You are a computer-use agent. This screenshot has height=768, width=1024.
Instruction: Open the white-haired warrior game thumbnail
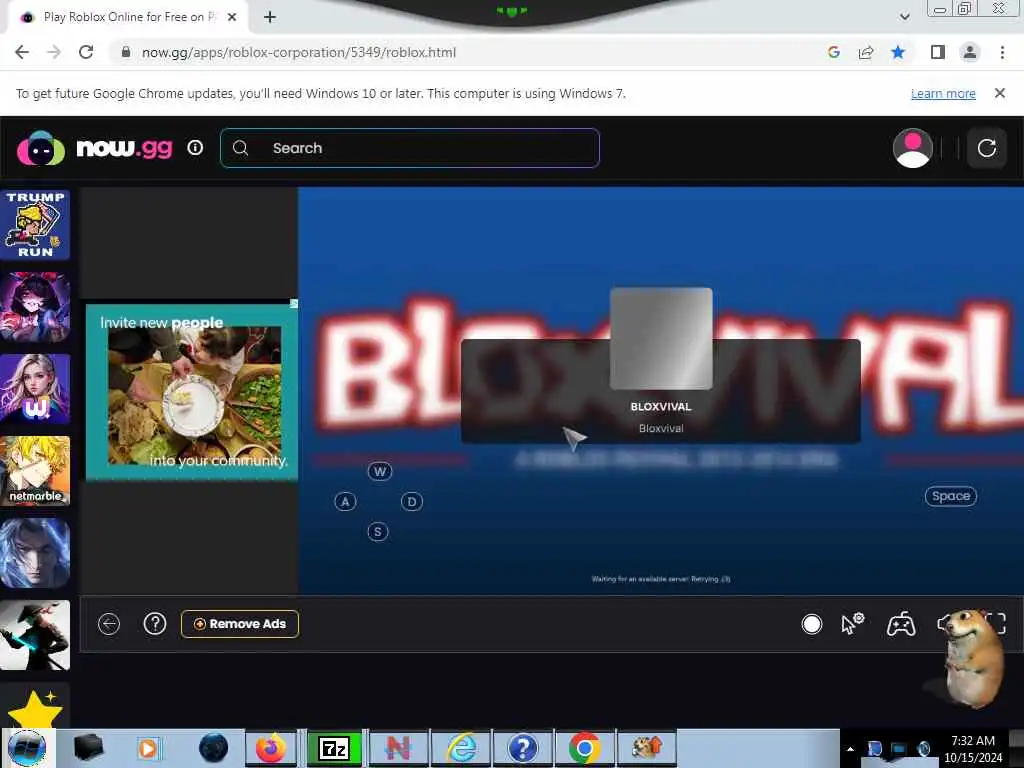(x=35, y=553)
